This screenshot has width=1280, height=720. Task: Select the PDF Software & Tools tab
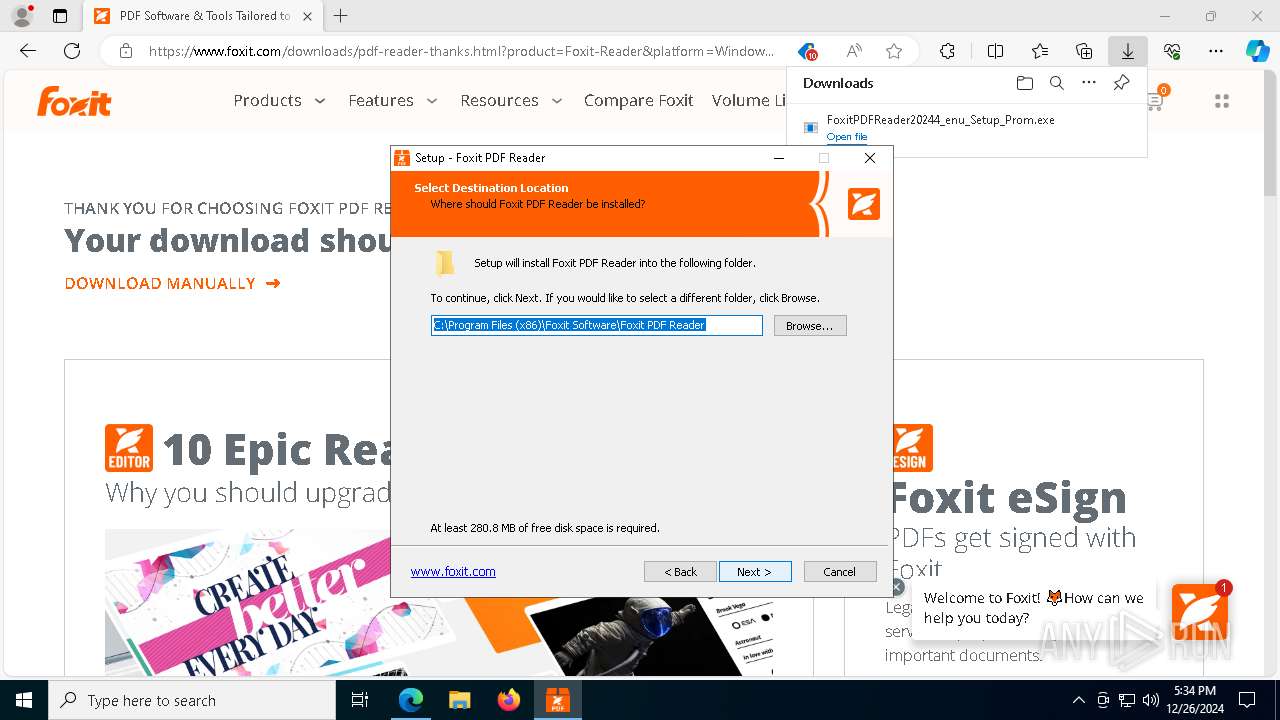tap(203, 16)
